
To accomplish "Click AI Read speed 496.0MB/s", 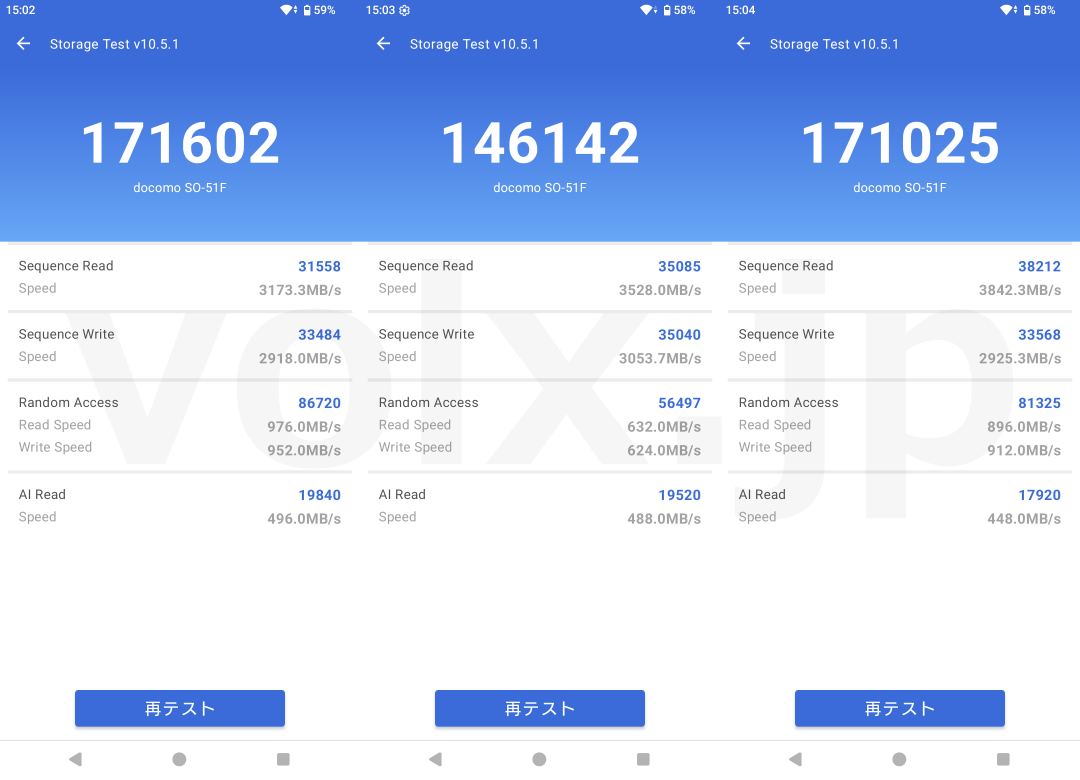I will 304,519.
